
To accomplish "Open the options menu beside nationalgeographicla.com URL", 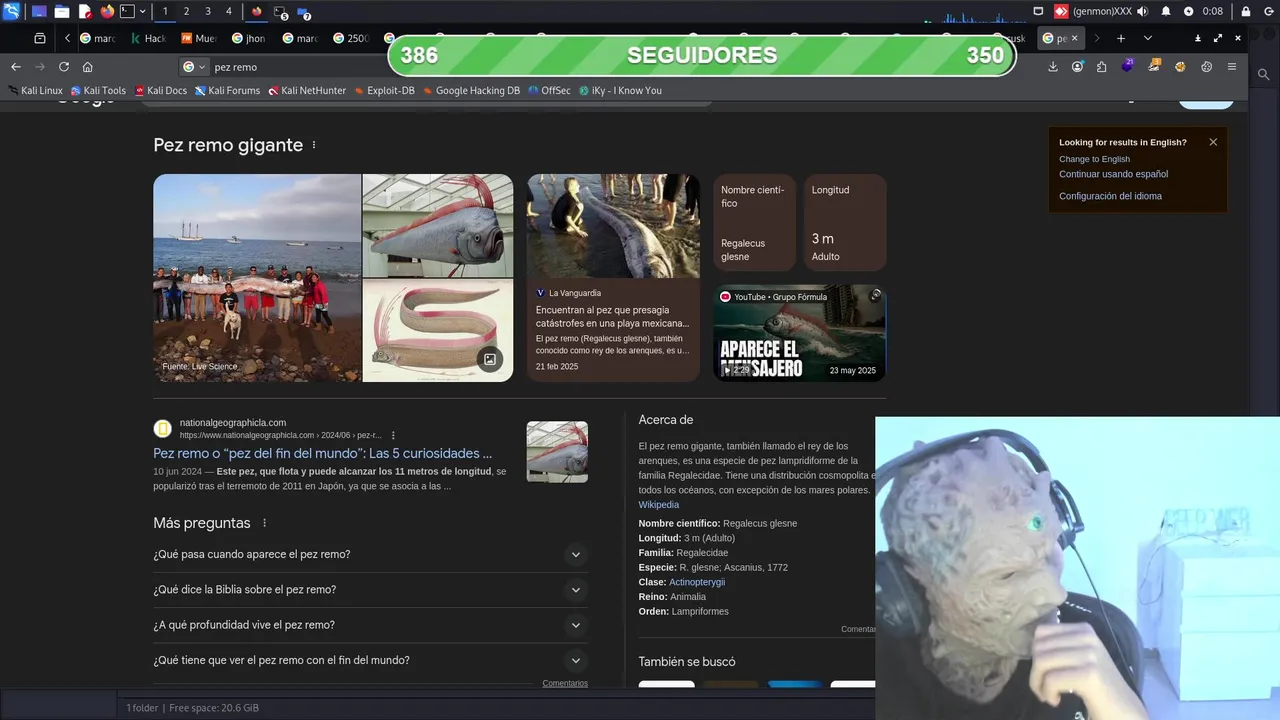I will click(393, 435).
